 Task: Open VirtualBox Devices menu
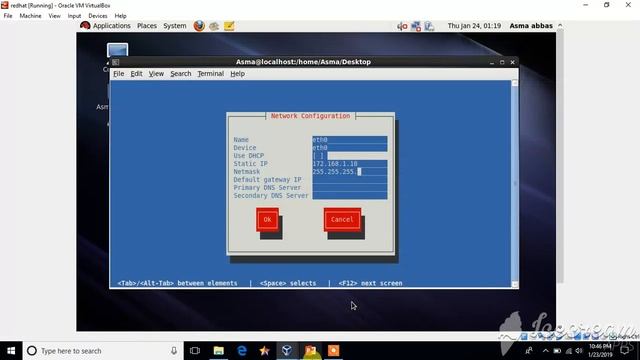(x=98, y=16)
